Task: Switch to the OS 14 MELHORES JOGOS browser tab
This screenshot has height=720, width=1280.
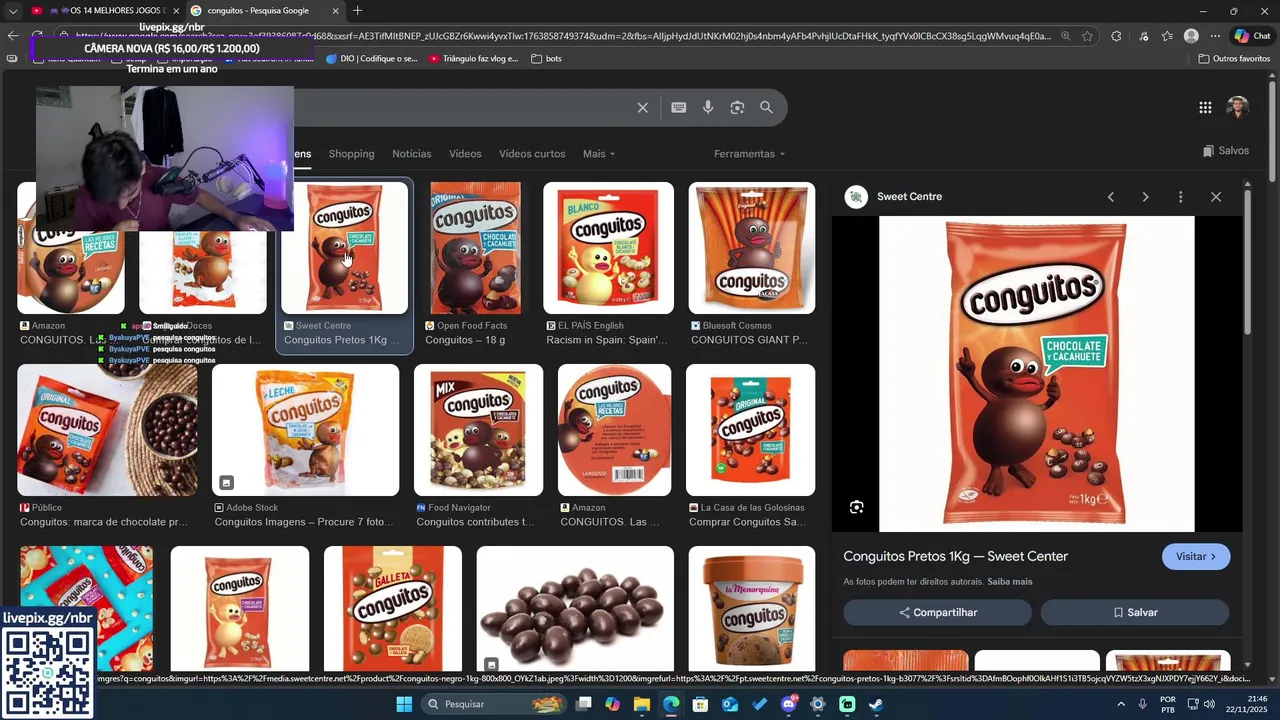Action: [x=107, y=11]
